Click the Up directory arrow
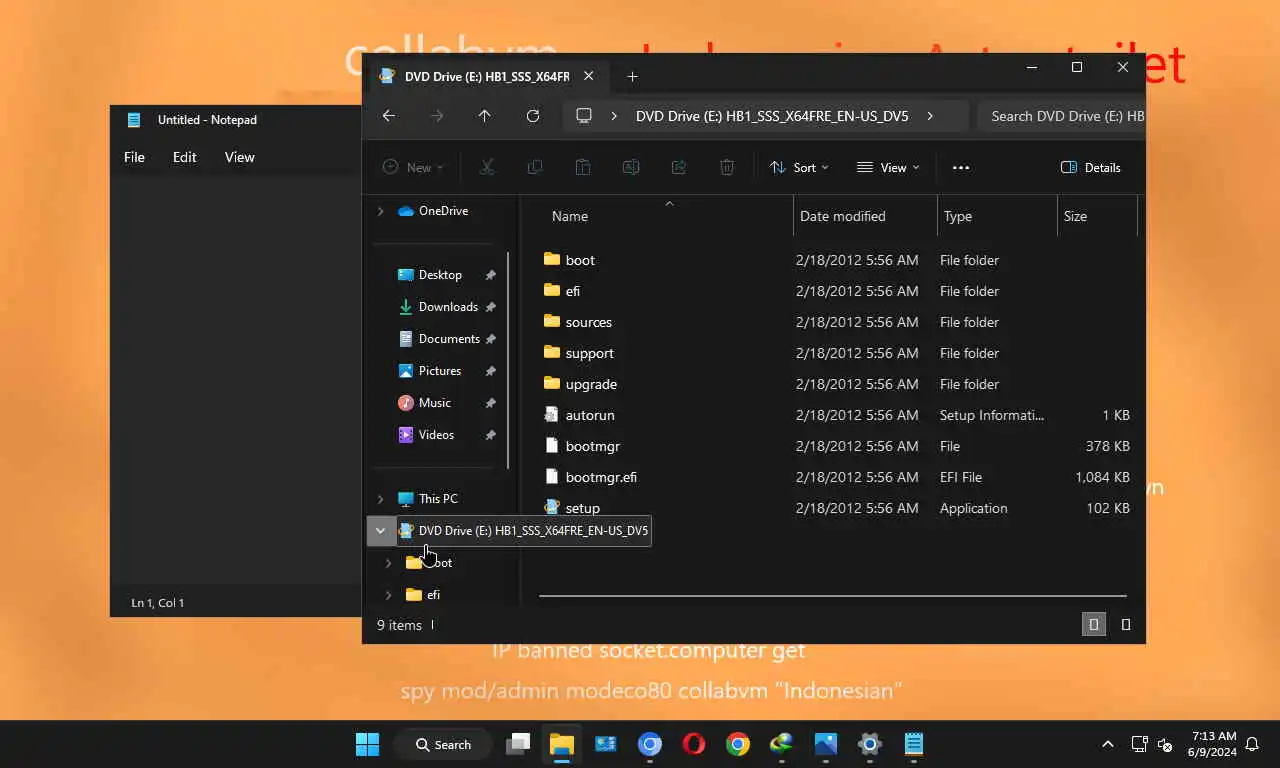 point(485,116)
